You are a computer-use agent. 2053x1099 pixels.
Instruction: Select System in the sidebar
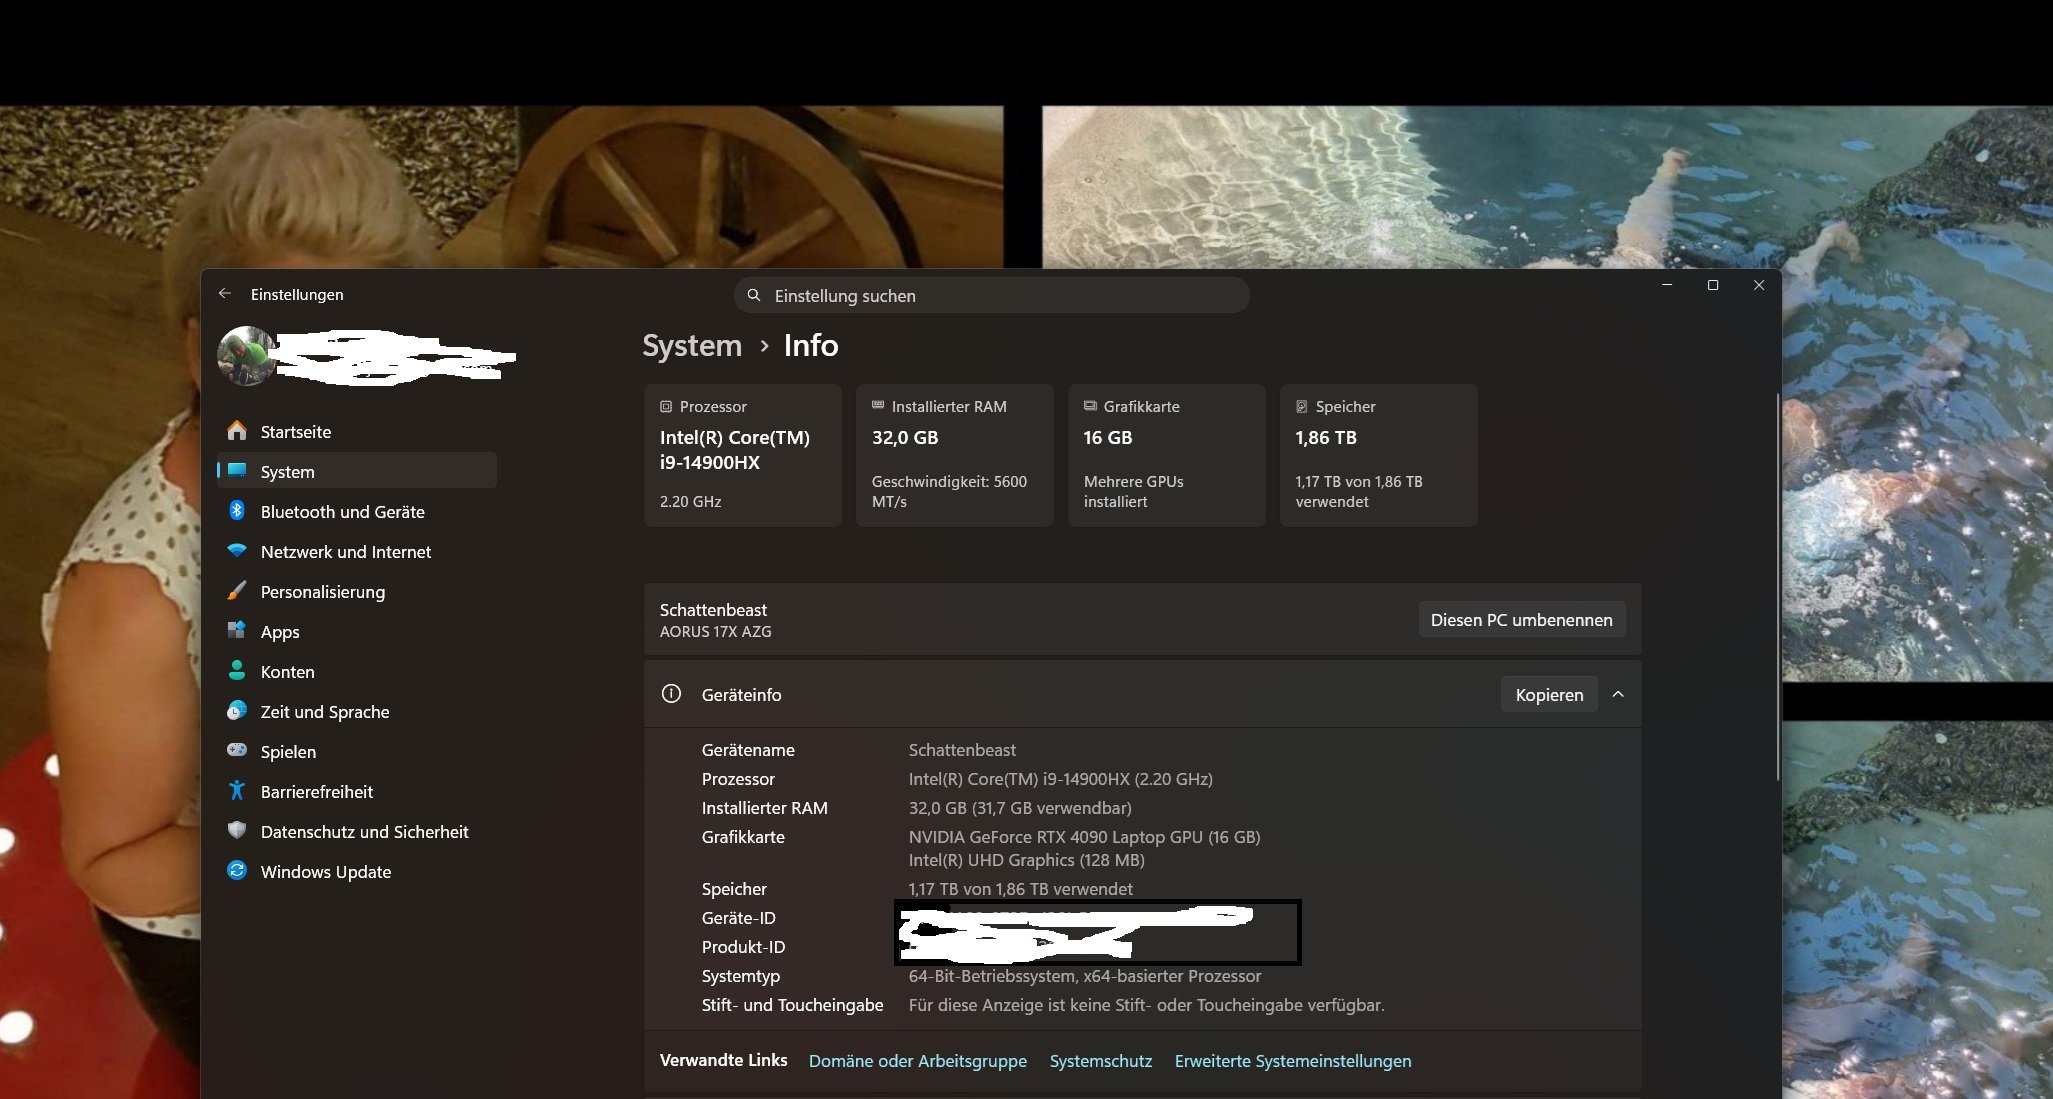357,471
